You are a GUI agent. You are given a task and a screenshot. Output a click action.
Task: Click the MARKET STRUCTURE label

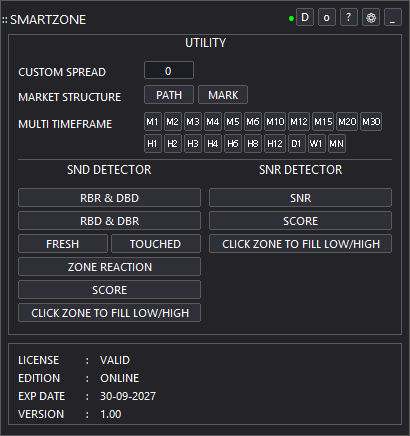(x=69, y=97)
